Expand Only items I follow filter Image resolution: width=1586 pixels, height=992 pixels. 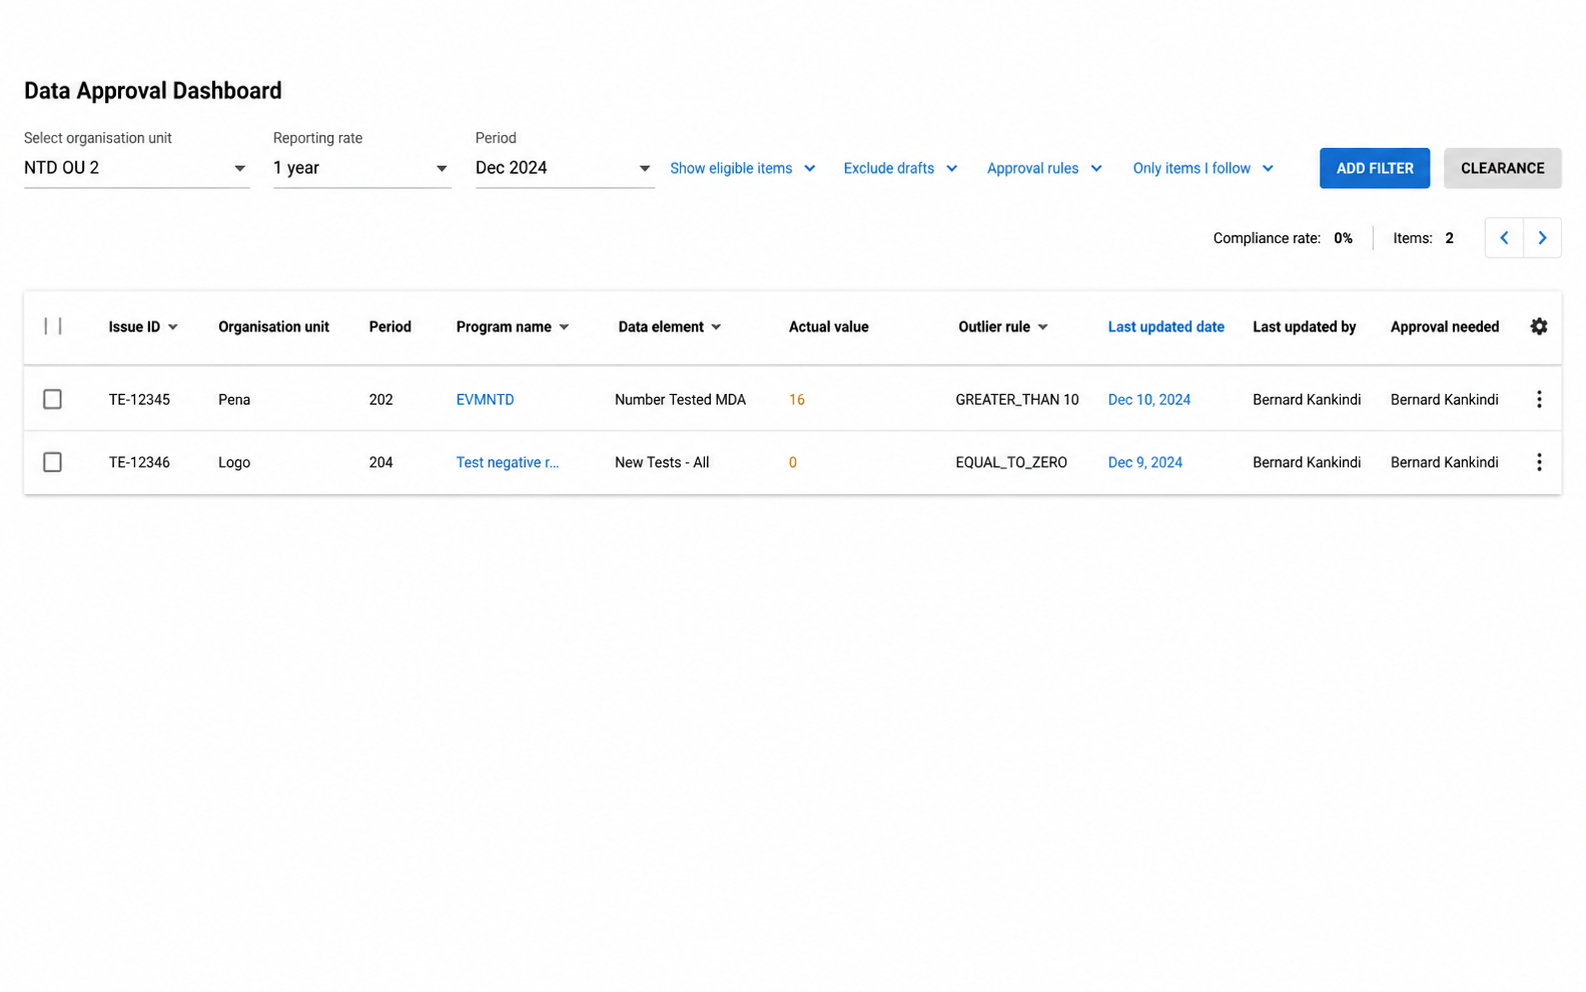tap(1202, 168)
